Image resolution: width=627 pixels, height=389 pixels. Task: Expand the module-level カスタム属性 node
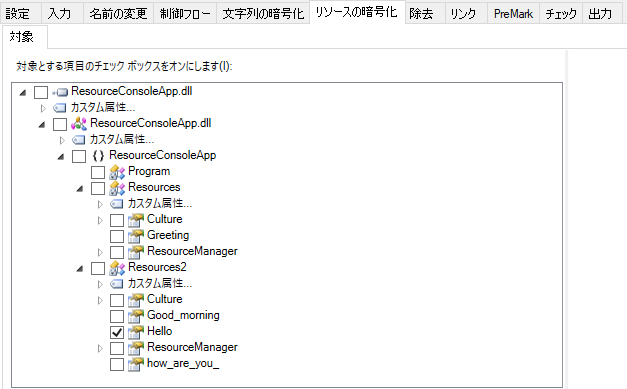pyautogui.click(x=62, y=140)
